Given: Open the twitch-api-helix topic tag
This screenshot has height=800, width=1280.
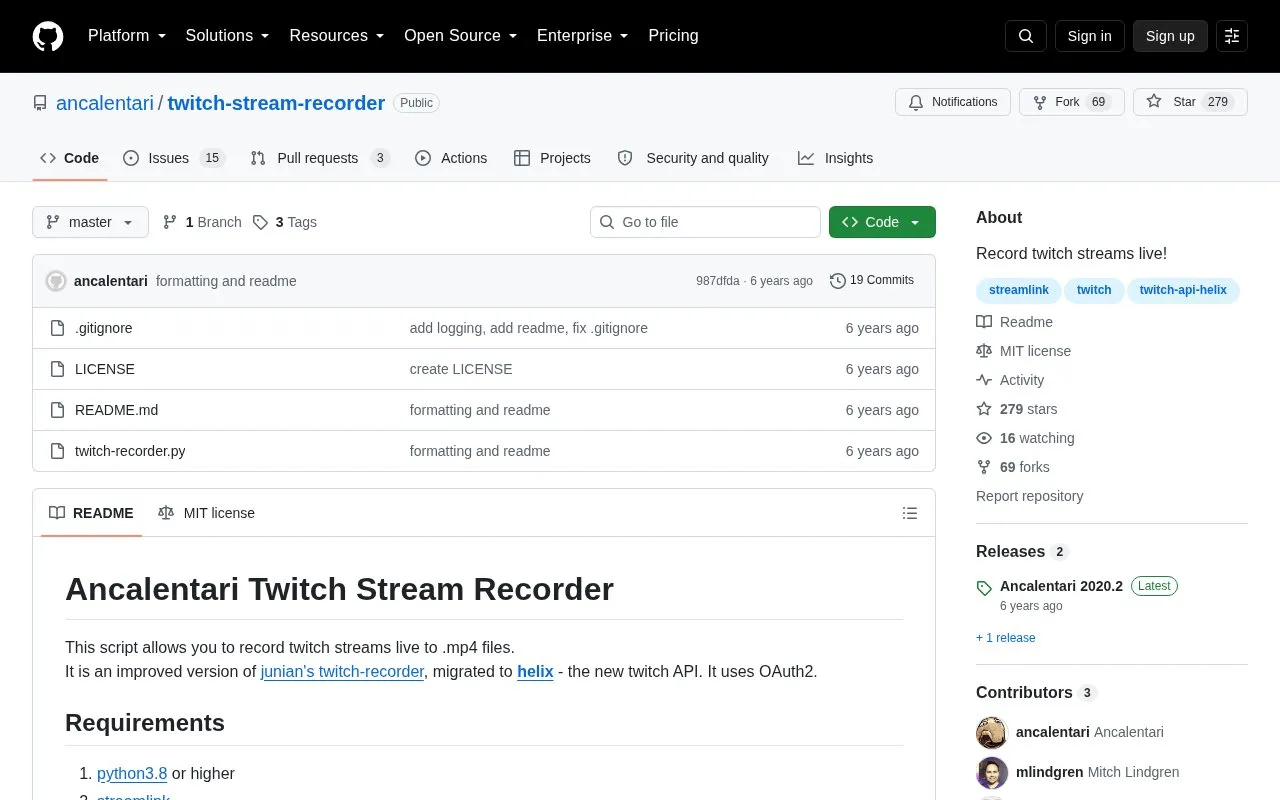Looking at the screenshot, I should pyautogui.click(x=1183, y=290).
